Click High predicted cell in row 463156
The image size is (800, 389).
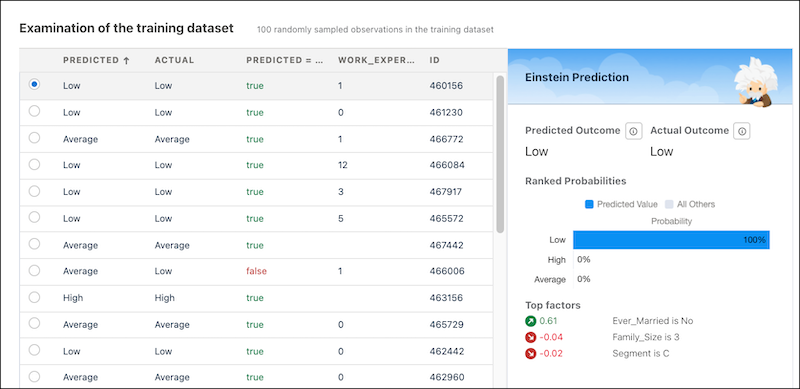pos(73,298)
